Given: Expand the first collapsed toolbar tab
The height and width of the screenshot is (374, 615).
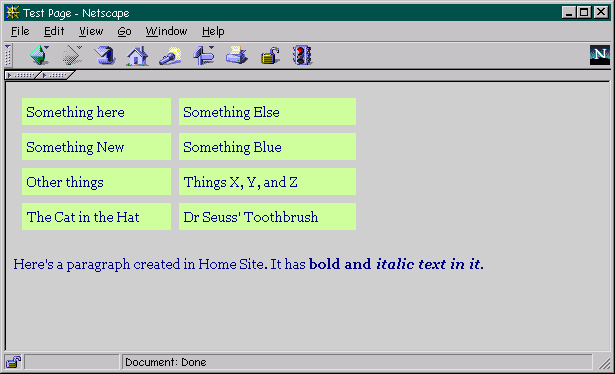Looking at the screenshot, I should (x=22, y=75).
